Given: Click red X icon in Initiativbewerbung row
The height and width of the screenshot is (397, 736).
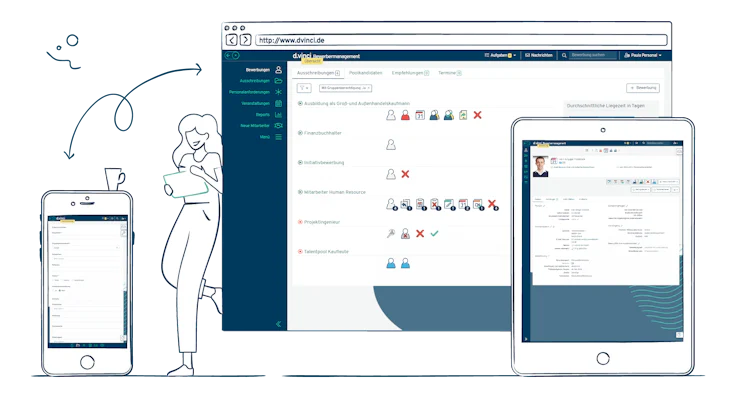Looking at the screenshot, I should (x=406, y=174).
